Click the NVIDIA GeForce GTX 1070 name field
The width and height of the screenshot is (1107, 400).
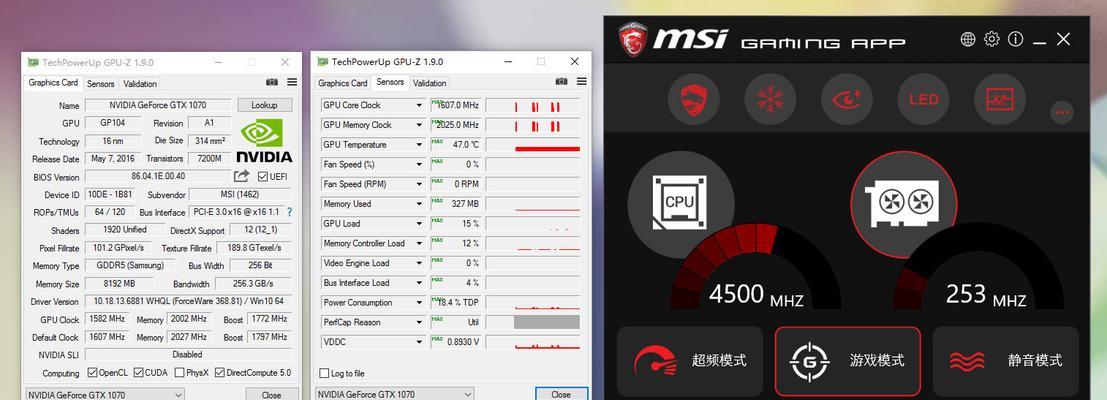click(158, 105)
